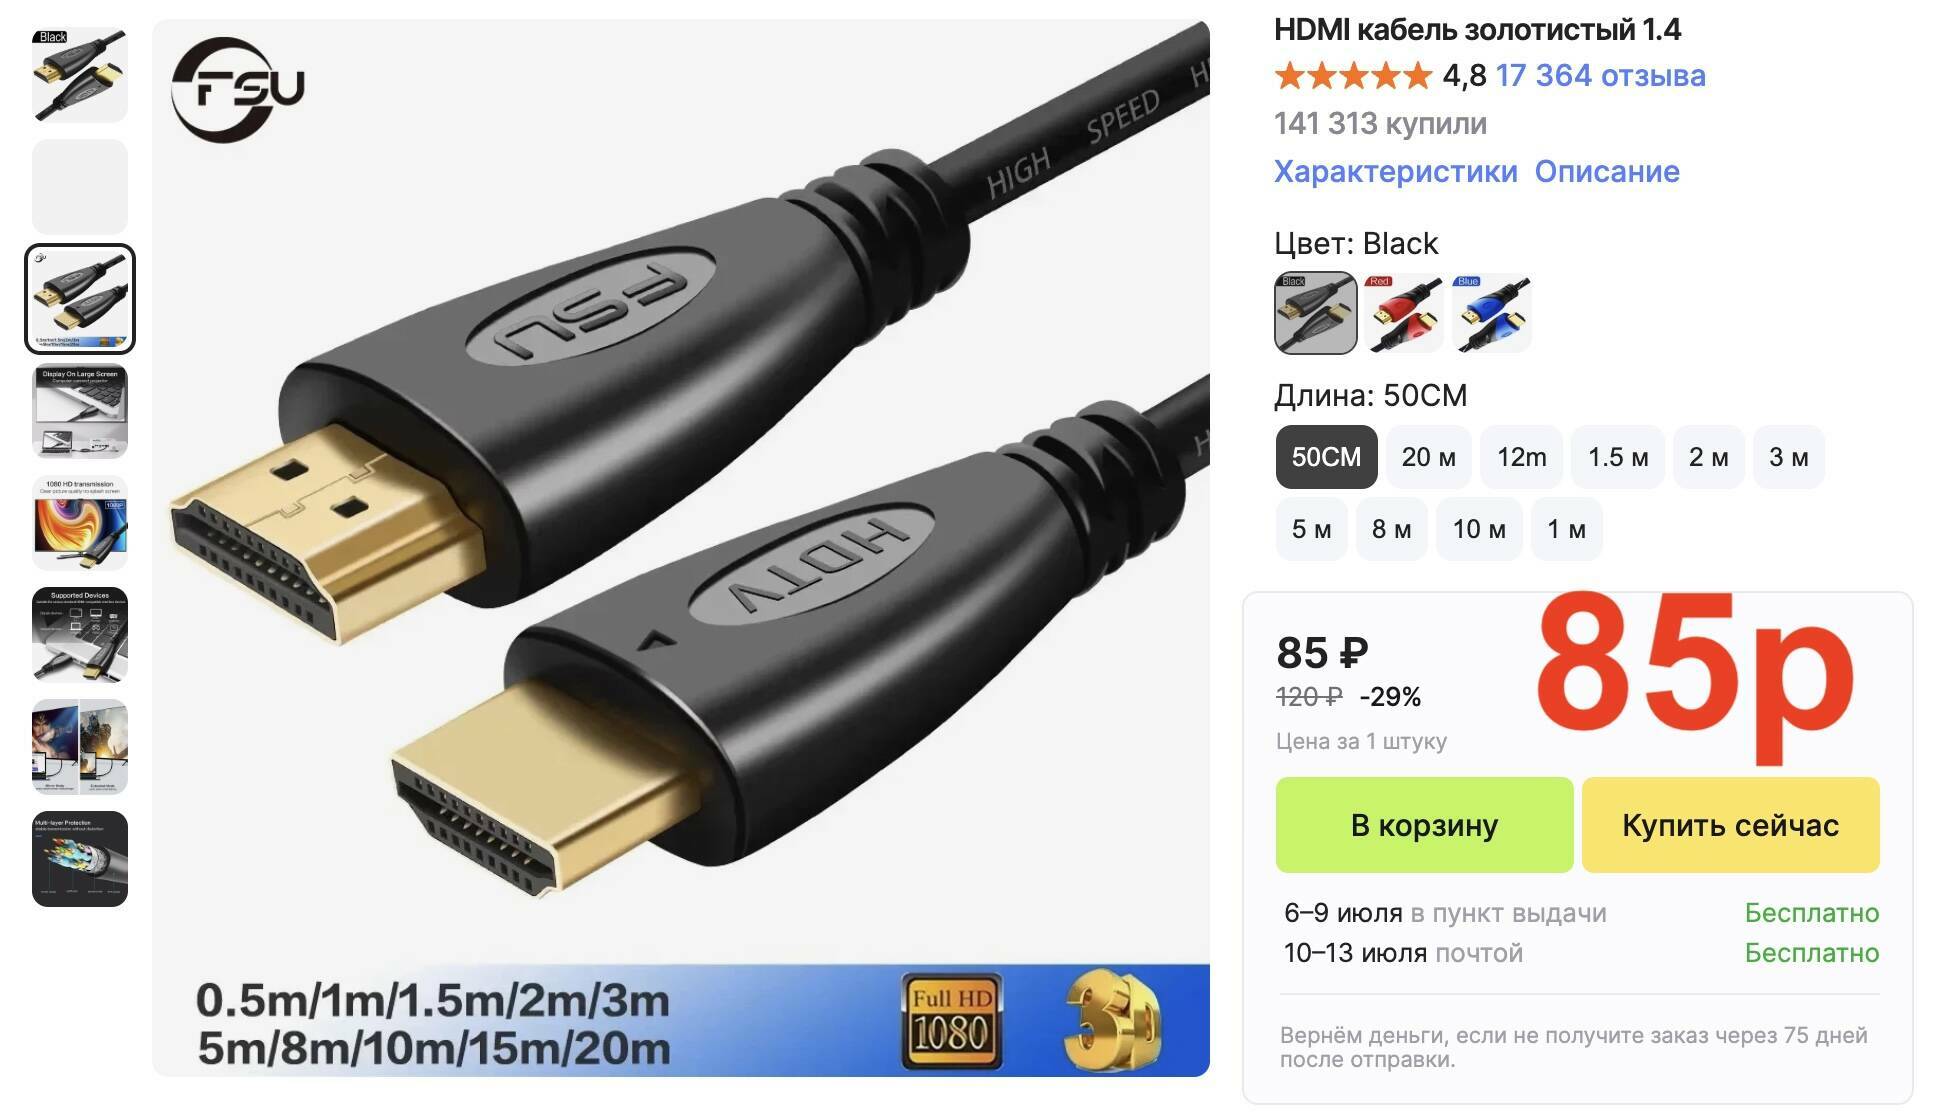View the Multi-layer Protection thumbnail
Viewport: 1935px width, 1120px height.
[80, 859]
